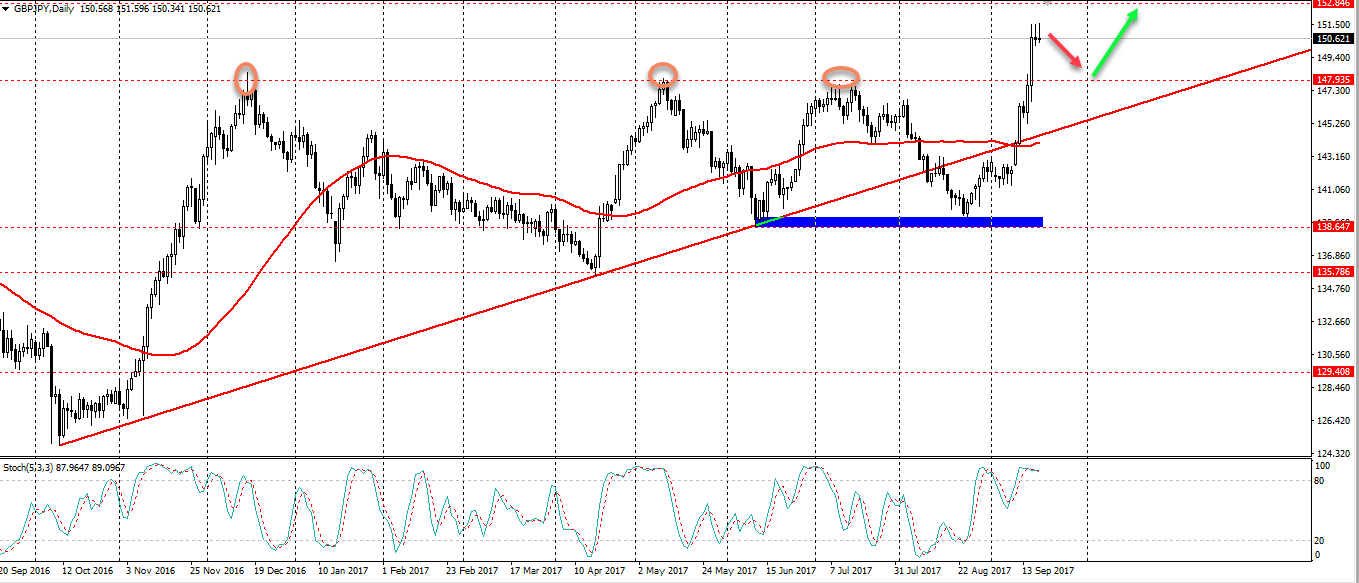Click the current price label 150.621
Image resolution: width=1359 pixels, height=583 pixels.
tap(1333, 39)
